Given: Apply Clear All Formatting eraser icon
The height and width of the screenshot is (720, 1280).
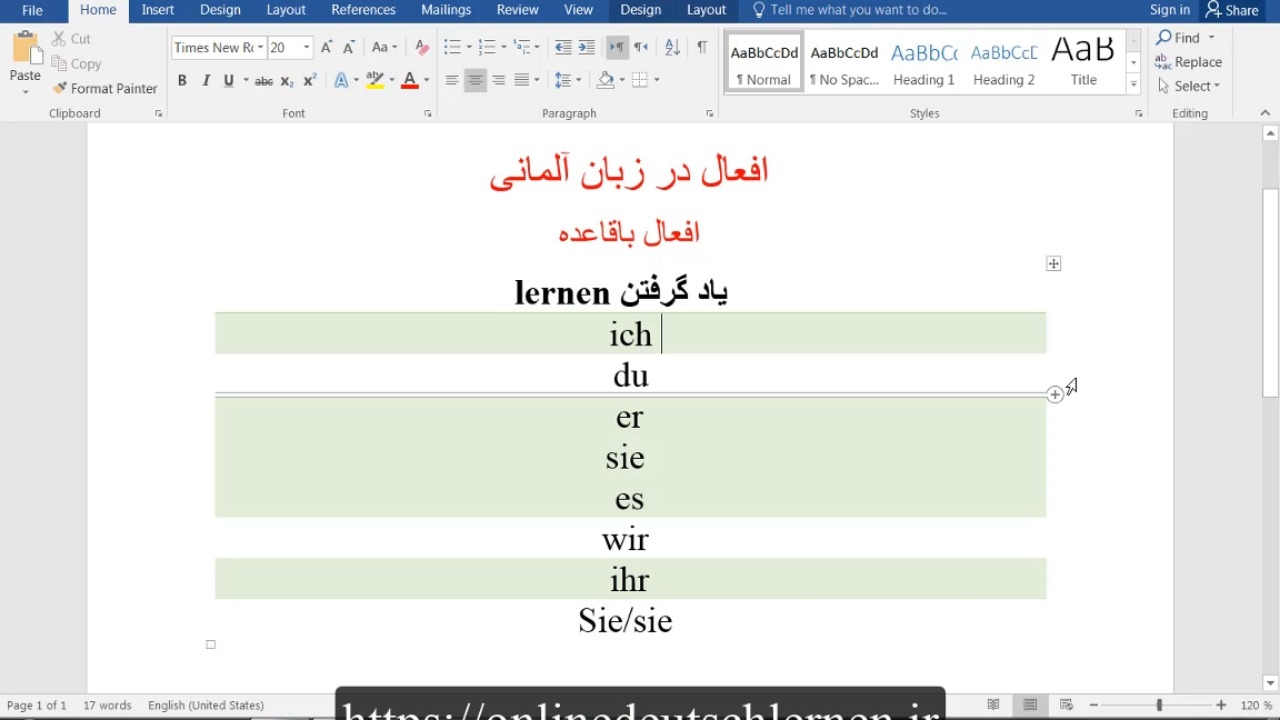Looking at the screenshot, I should tap(421, 48).
